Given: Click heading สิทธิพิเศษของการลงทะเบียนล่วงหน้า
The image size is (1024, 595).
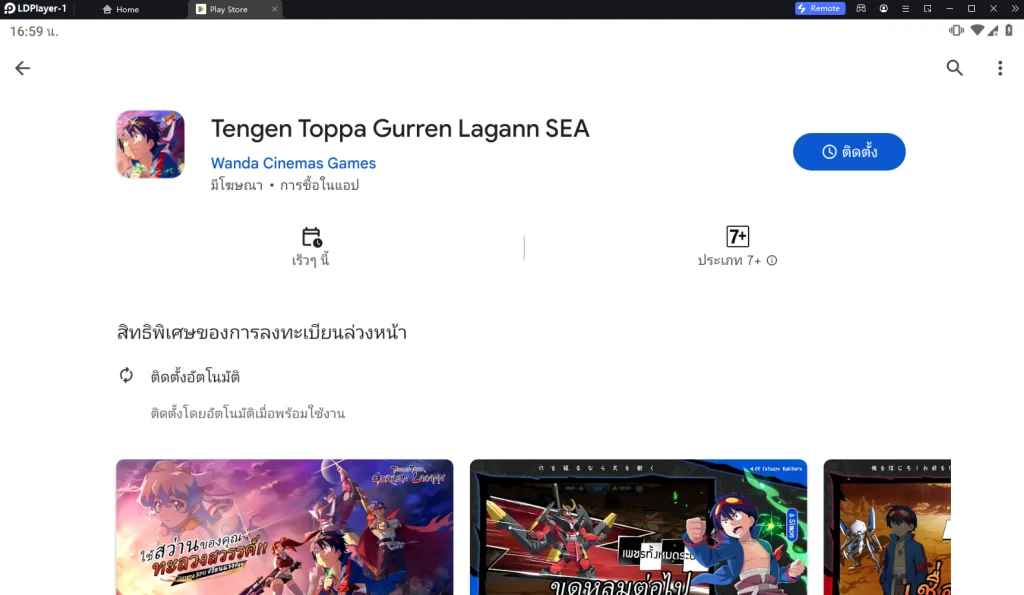Looking at the screenshot, I should coord(262,332).
